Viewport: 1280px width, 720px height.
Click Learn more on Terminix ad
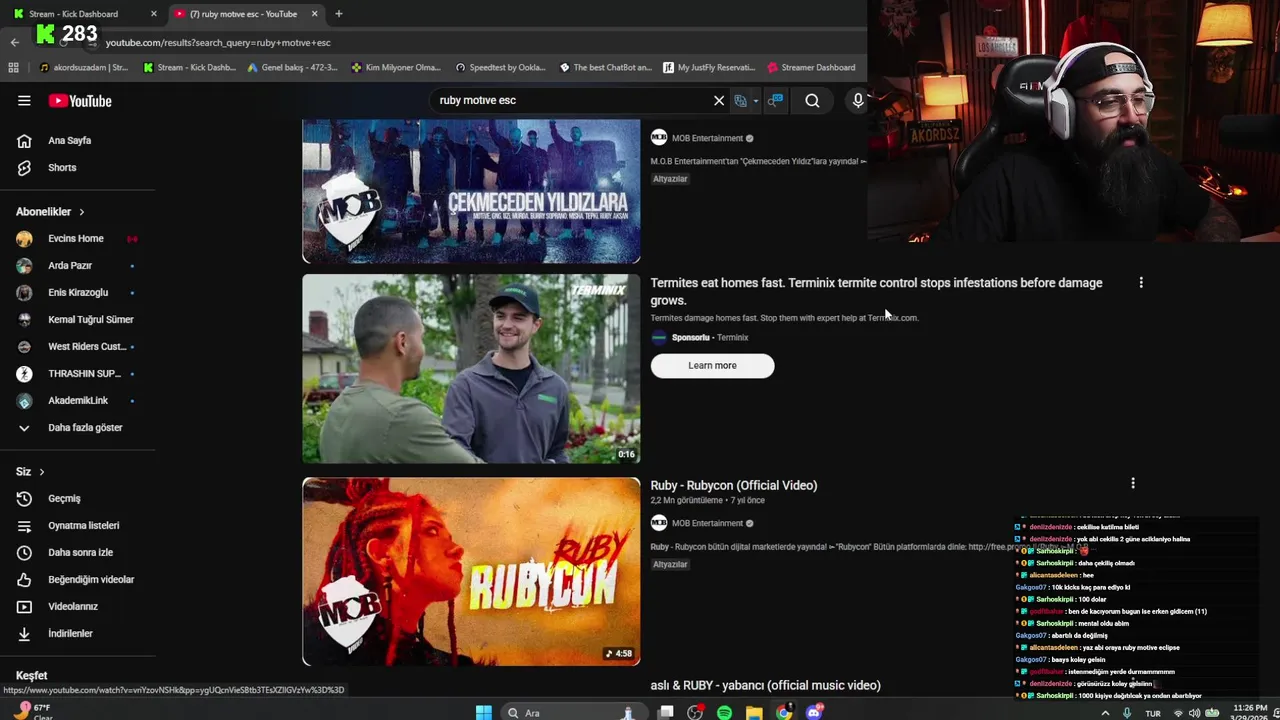tap(712, 366)
